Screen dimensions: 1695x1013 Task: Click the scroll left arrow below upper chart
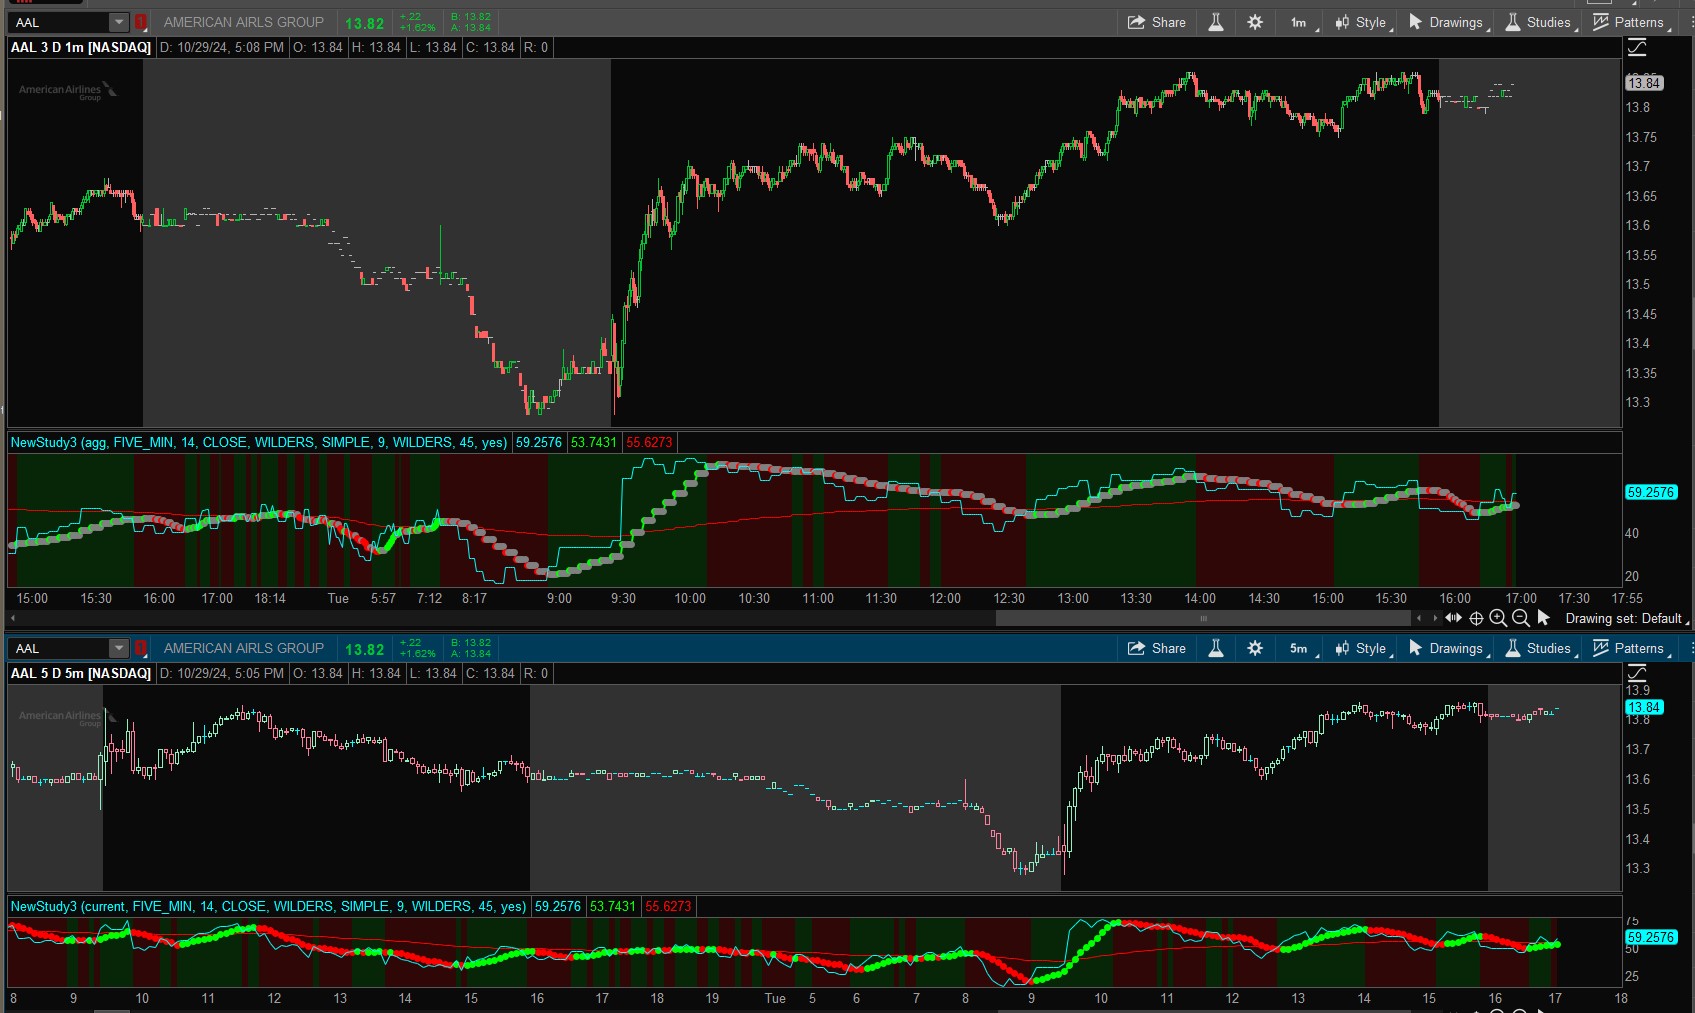click(x=1420, y=618)
